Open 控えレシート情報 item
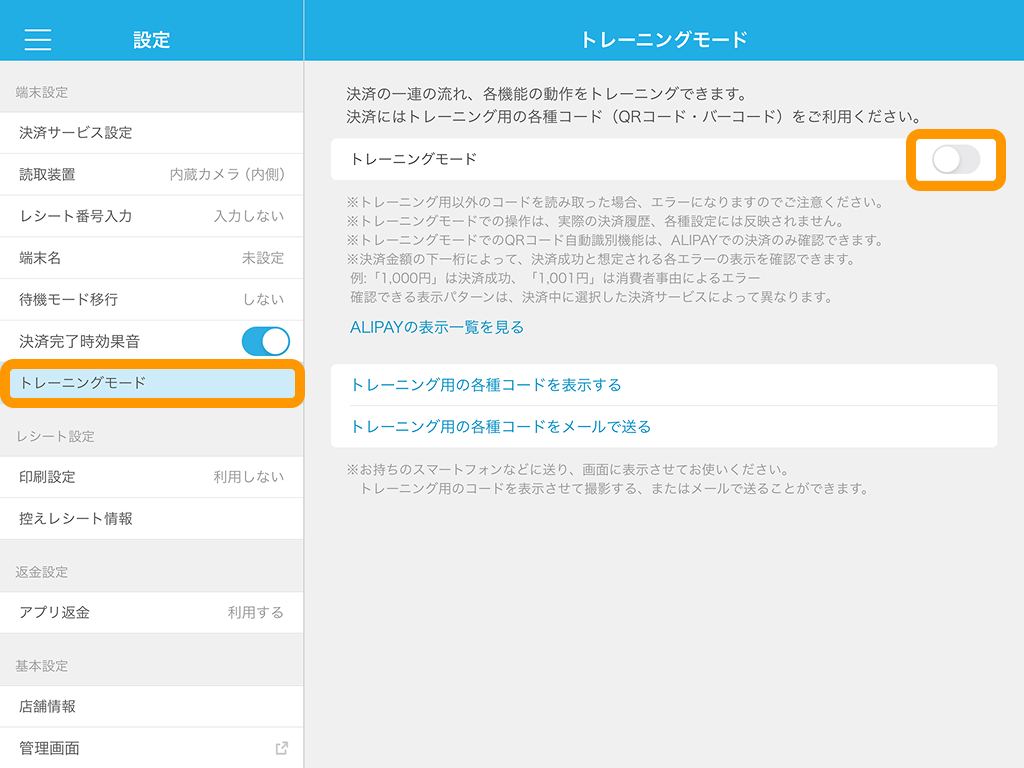Screen dimensions: 1024x768 (76, 519)
